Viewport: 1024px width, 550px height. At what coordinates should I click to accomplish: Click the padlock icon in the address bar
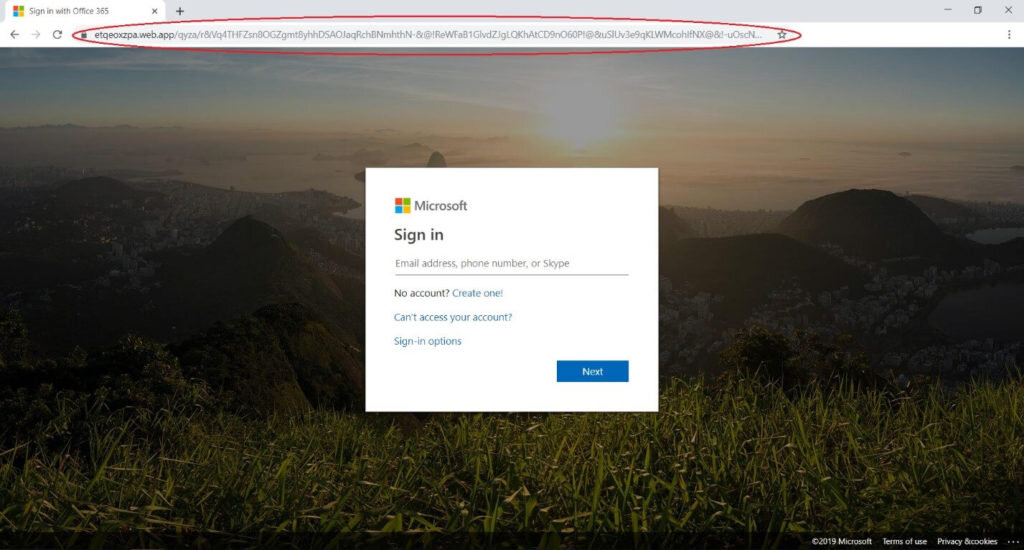pos(84,35)
